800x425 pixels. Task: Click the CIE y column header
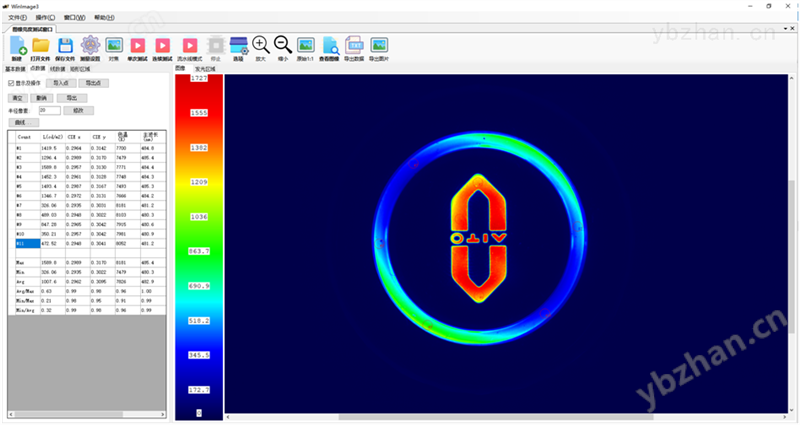tap(103, 137)
